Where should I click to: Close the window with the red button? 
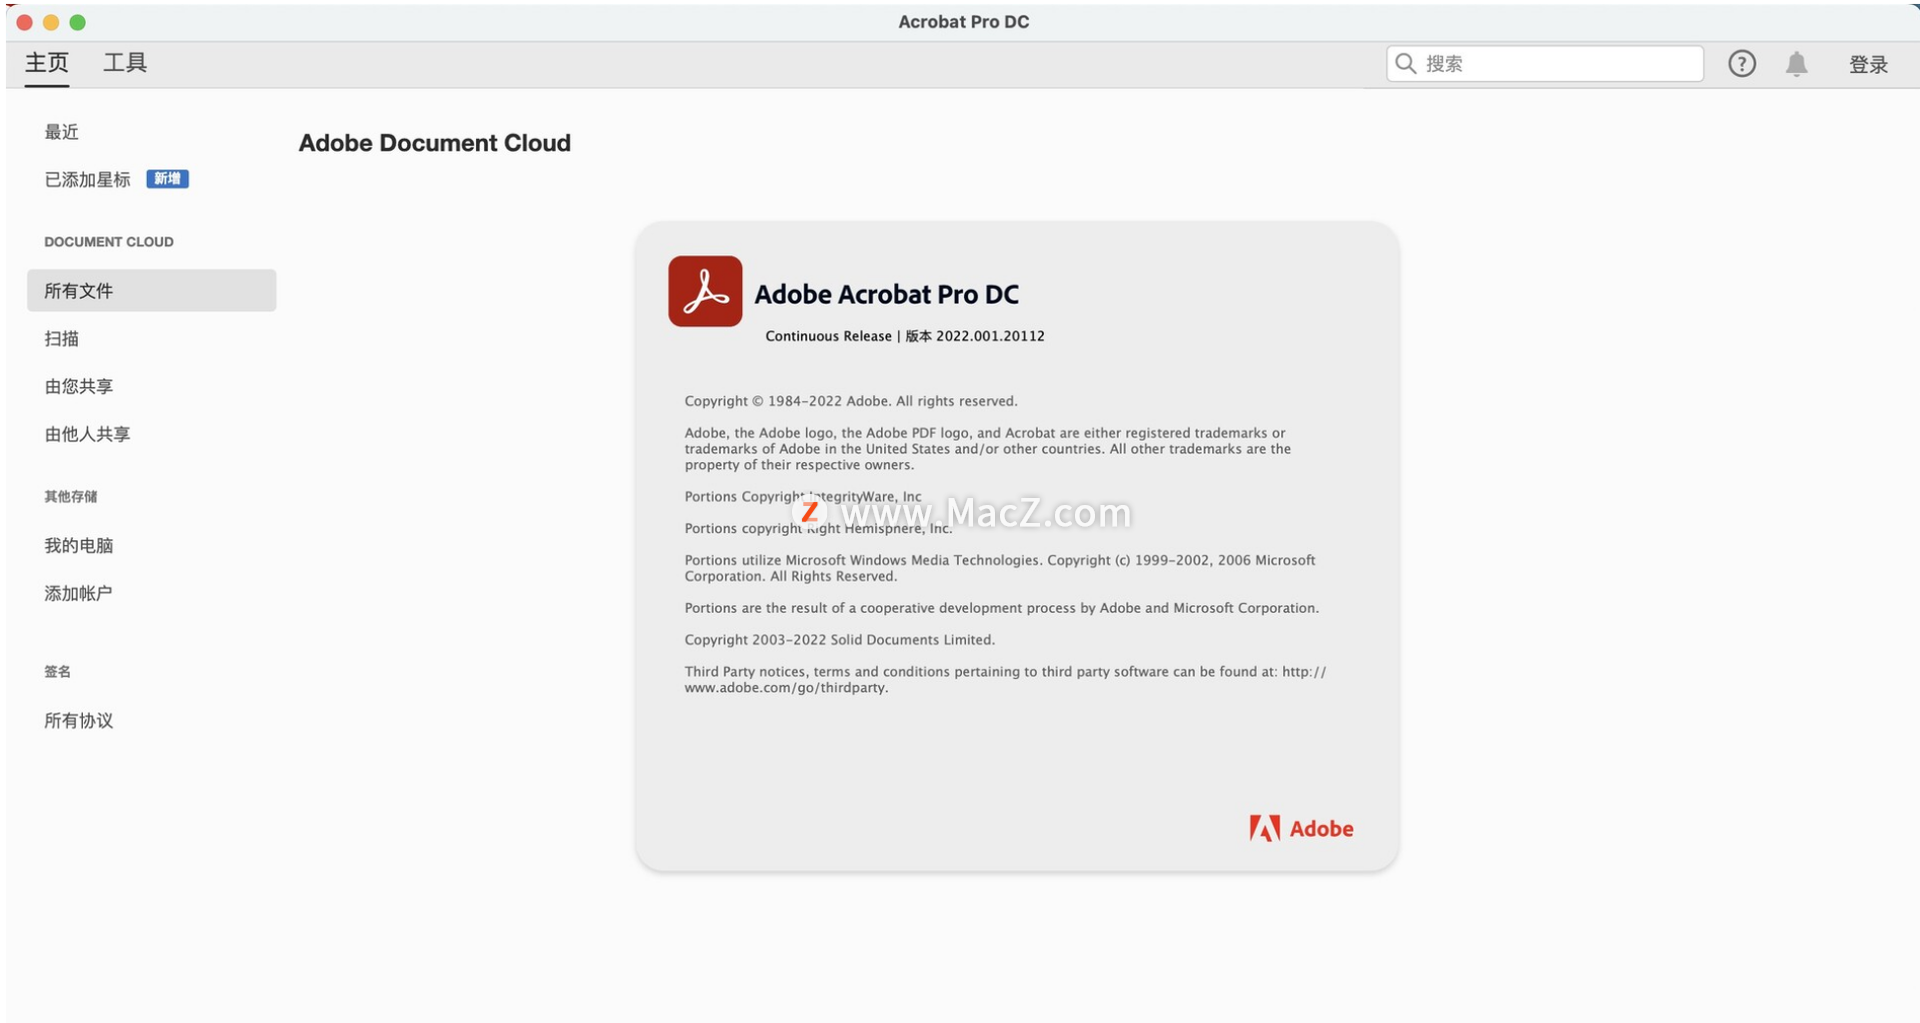coord(25,22)
